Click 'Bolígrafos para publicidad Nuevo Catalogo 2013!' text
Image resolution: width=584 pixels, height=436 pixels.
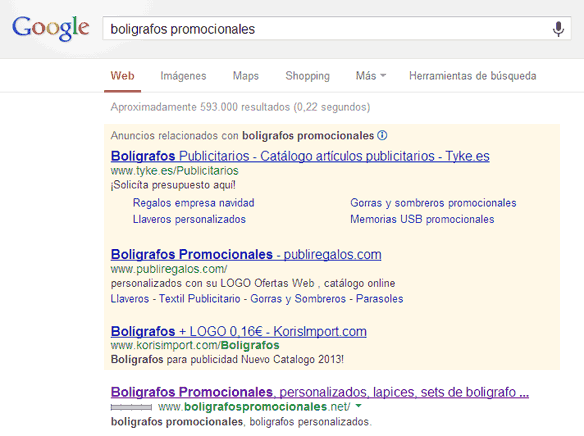click(227, 360)
